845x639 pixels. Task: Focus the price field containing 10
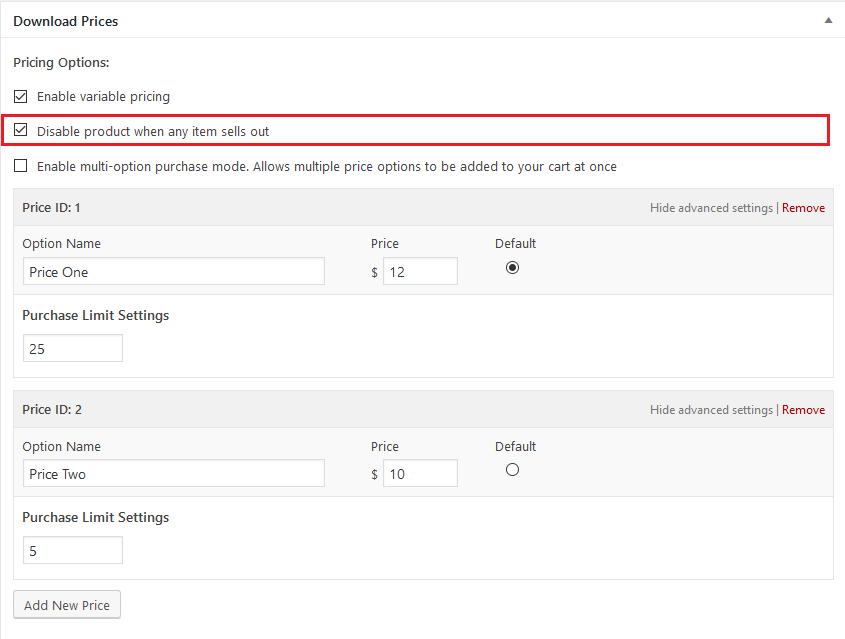click(420, 474)
